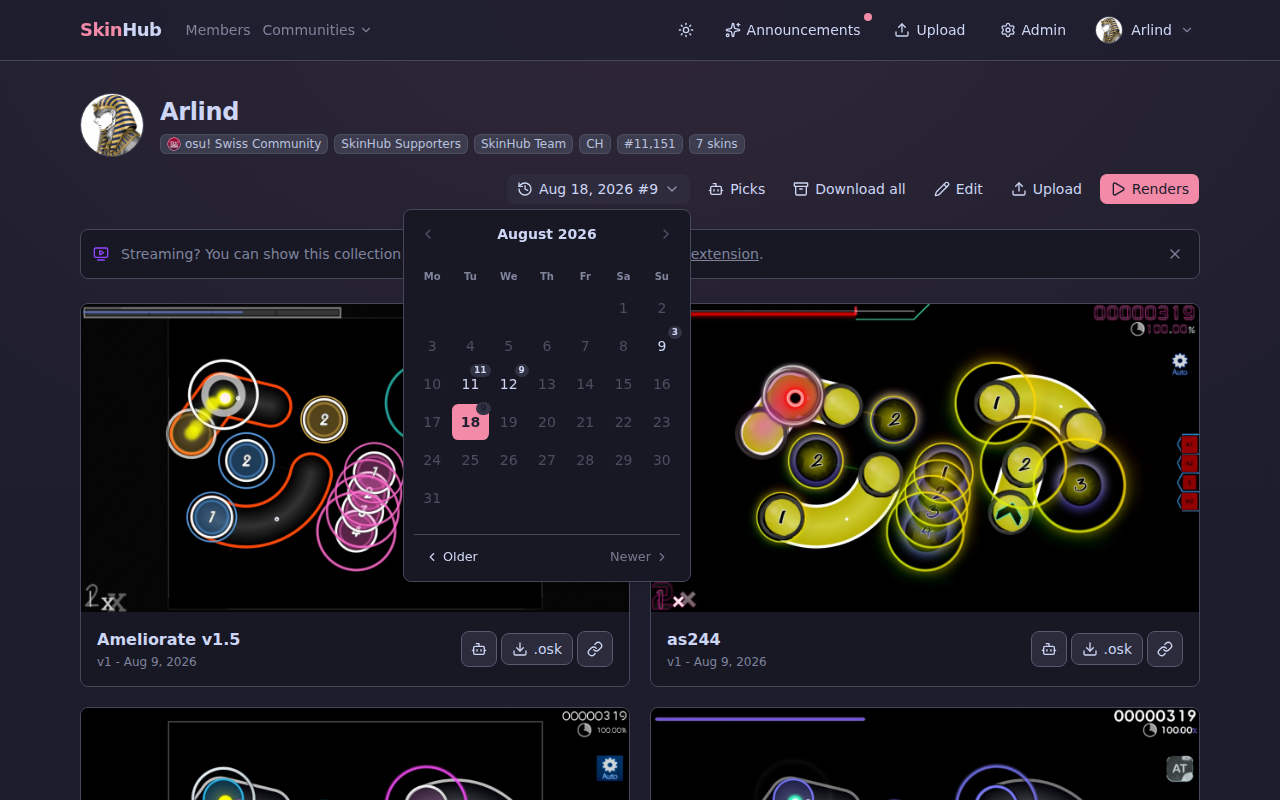Expand the Arlind user account menu
Screen dimensions: 1280x800
click(x=1145, y=30)
